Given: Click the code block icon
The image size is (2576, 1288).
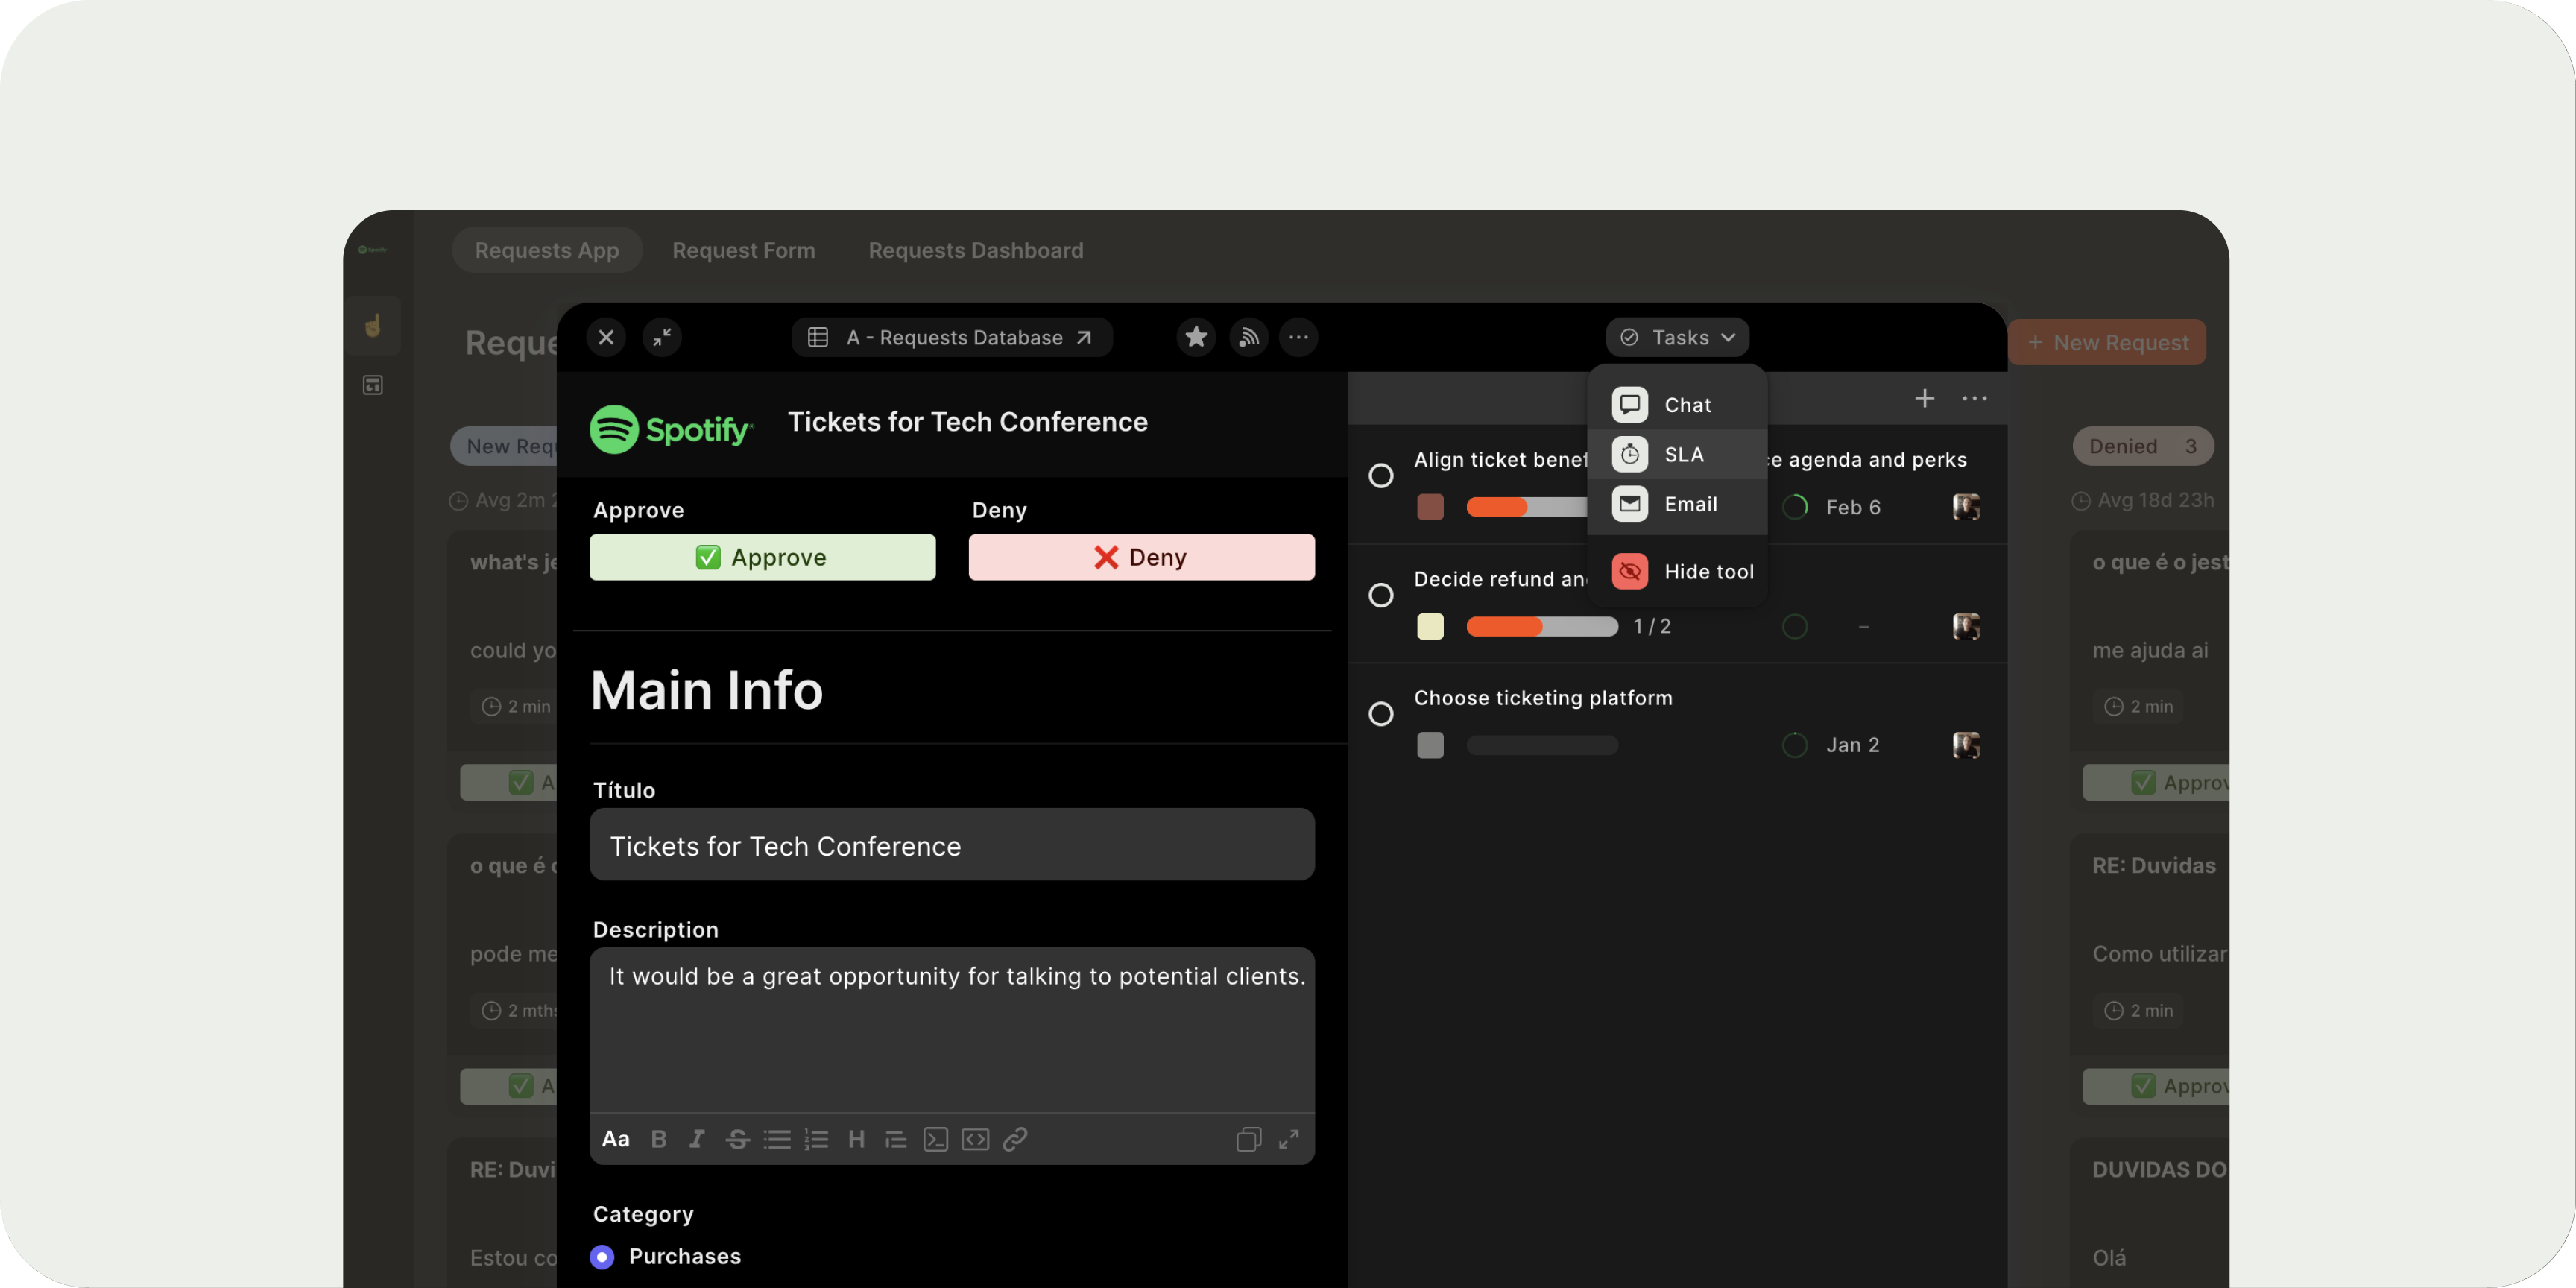Looking at the screenshot, I should click(x=975, y=1139).
